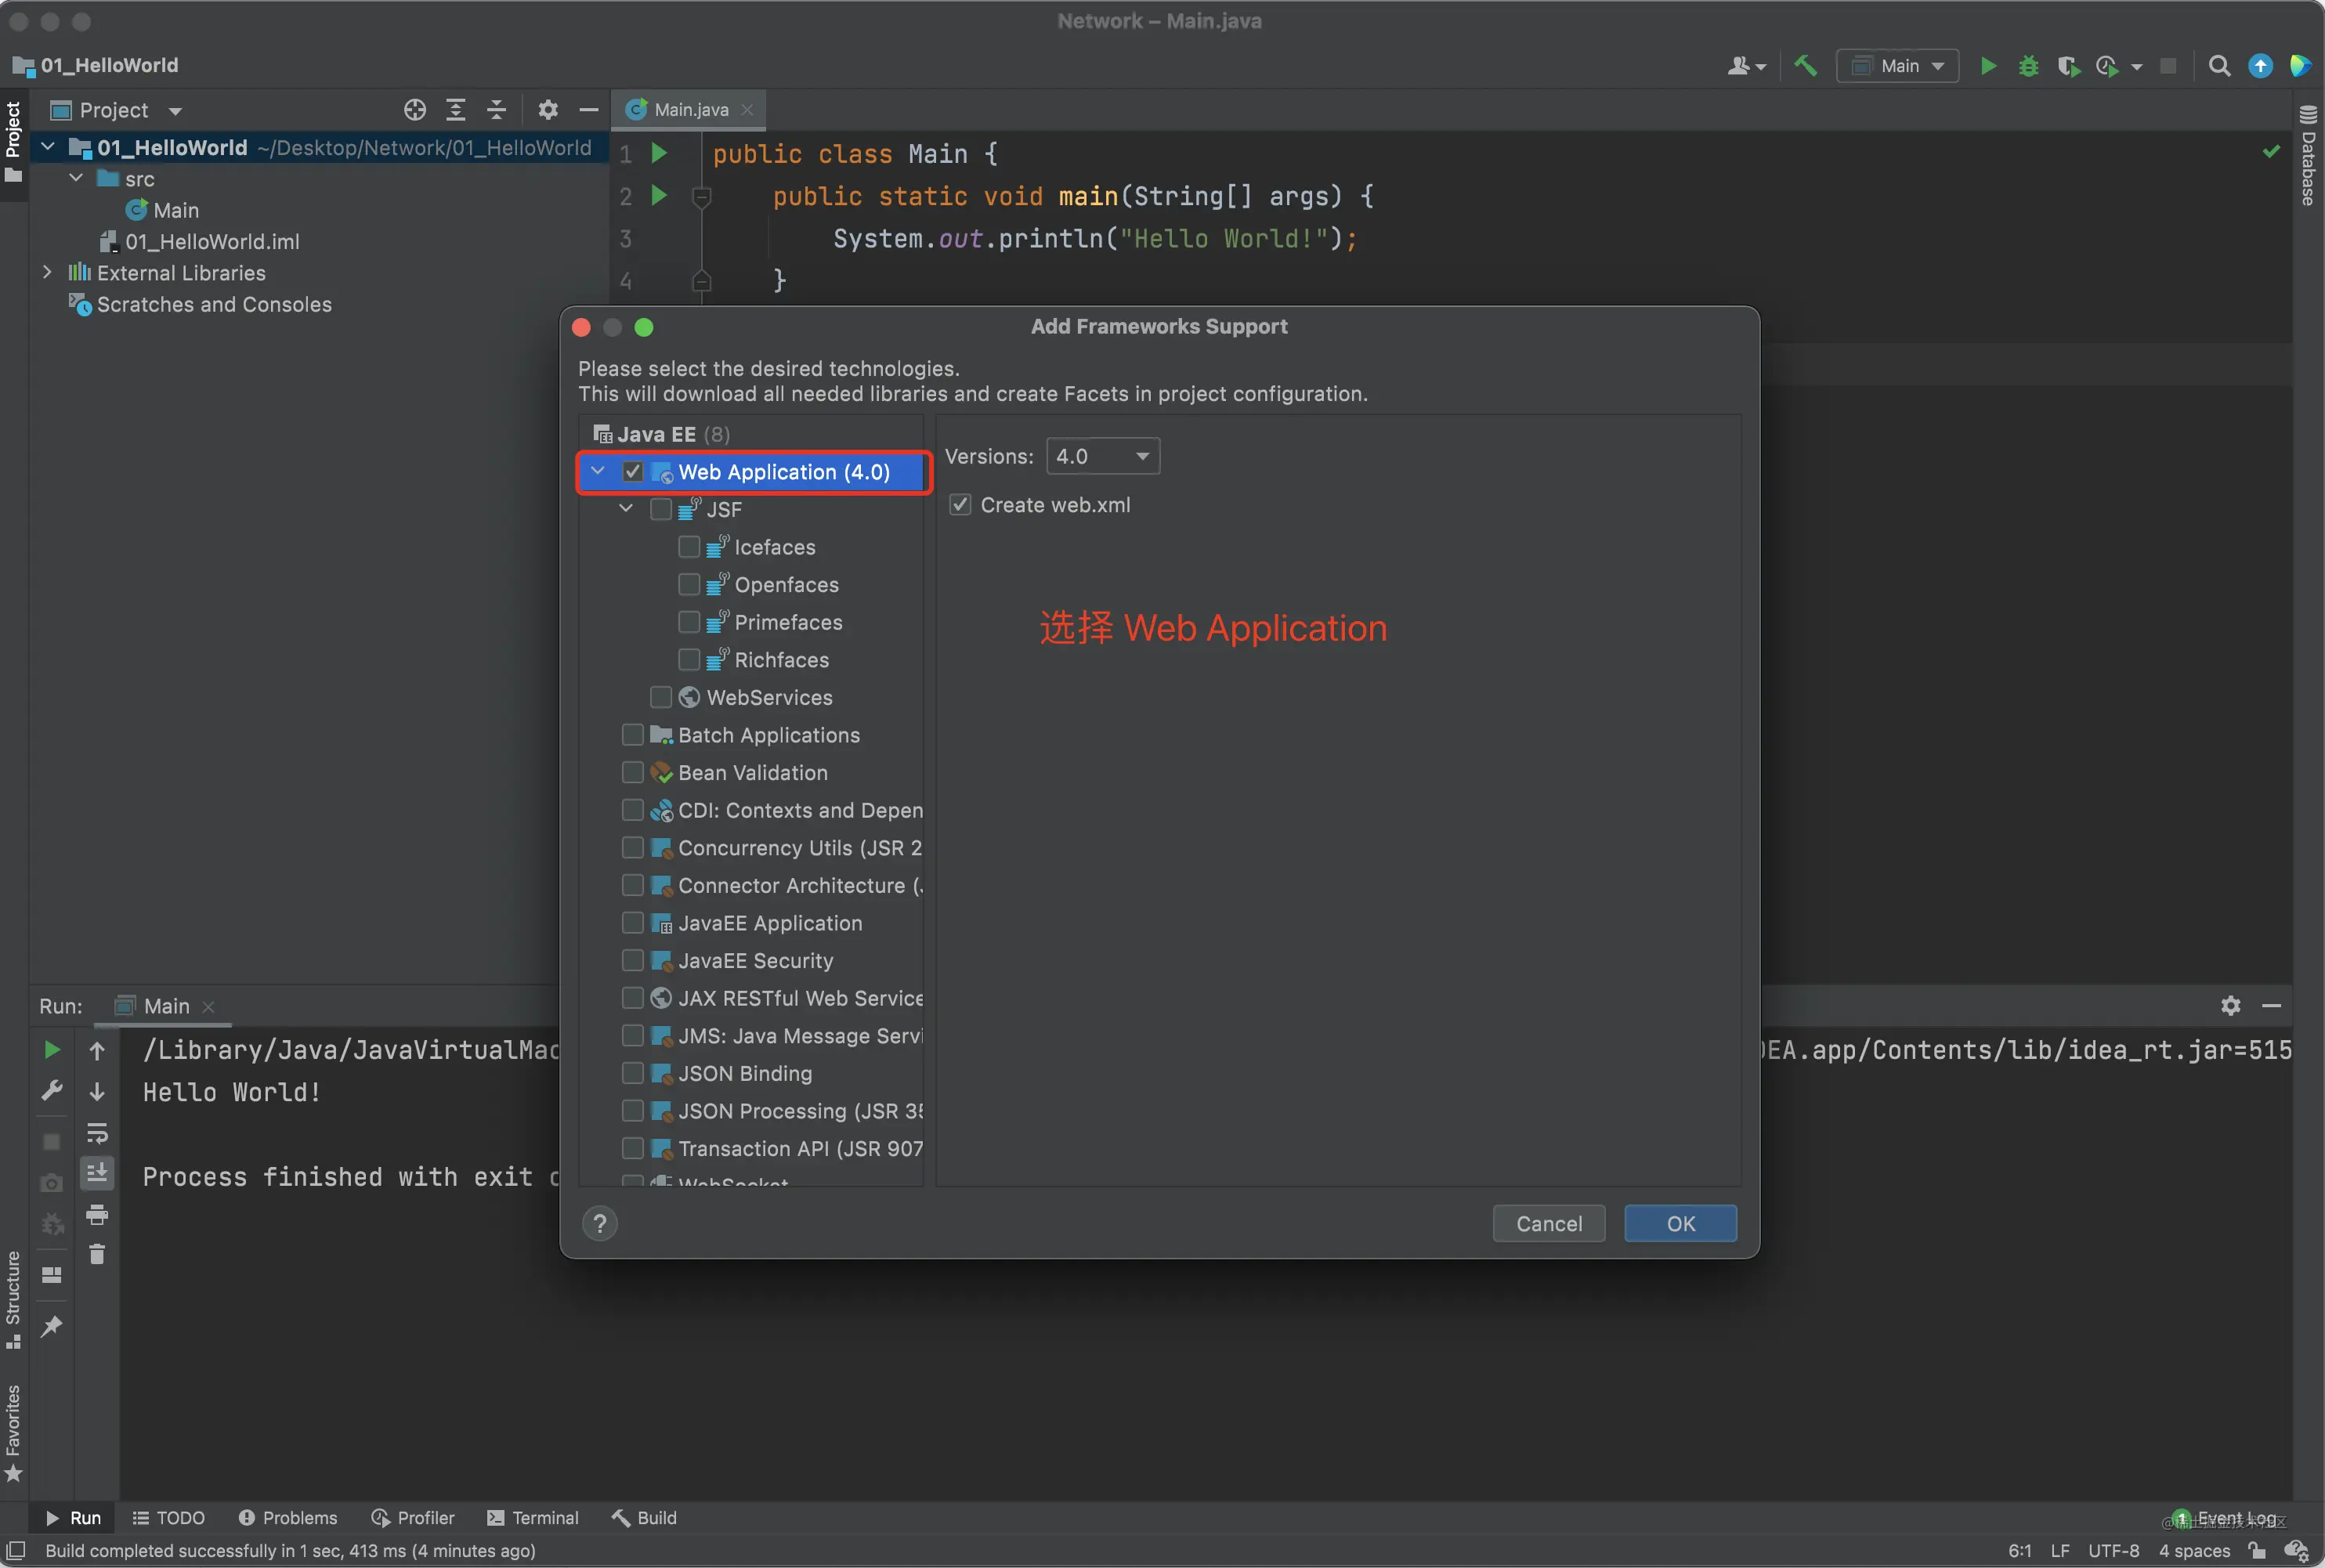
Task: Collapse the src folder node
Action: click(76, 178)
